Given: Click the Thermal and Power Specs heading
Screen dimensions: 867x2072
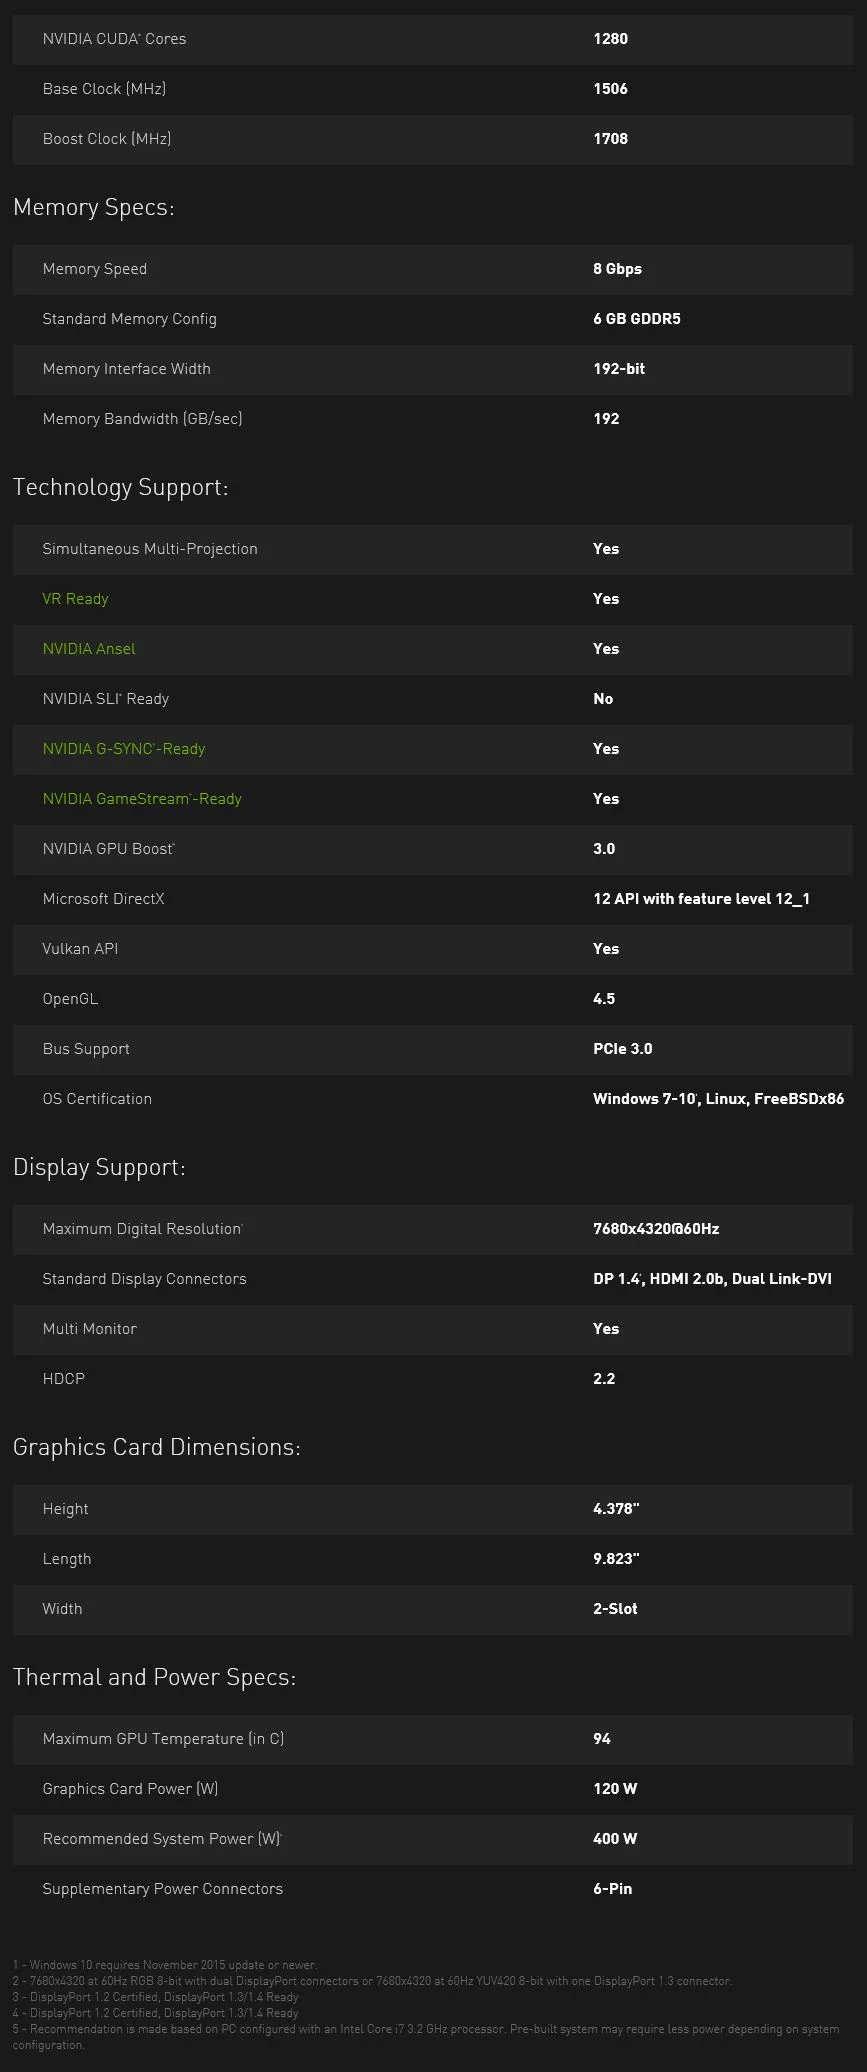Looking at the screenshot, I should coord(155,1678).
